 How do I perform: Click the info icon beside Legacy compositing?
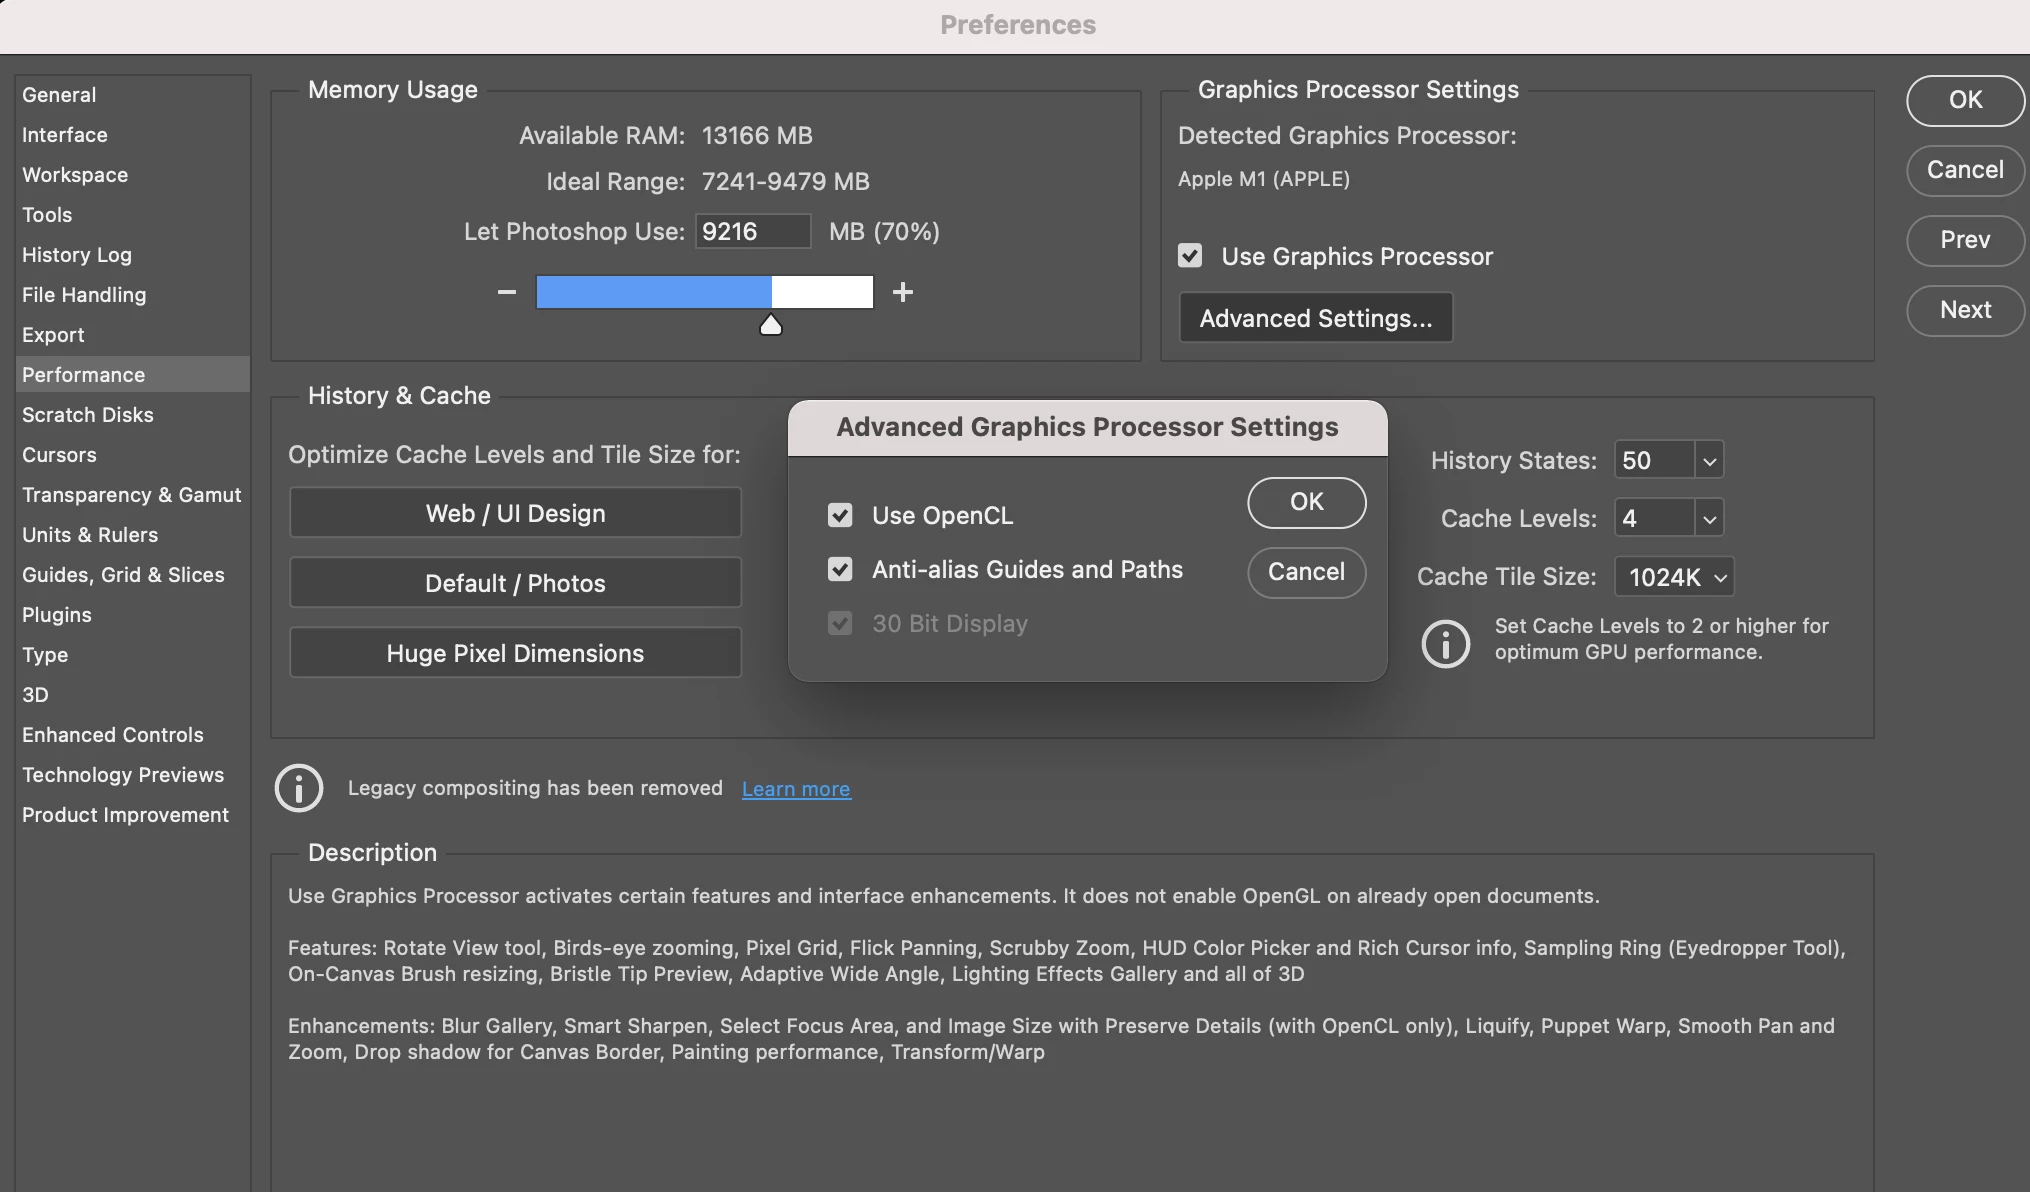299,788
